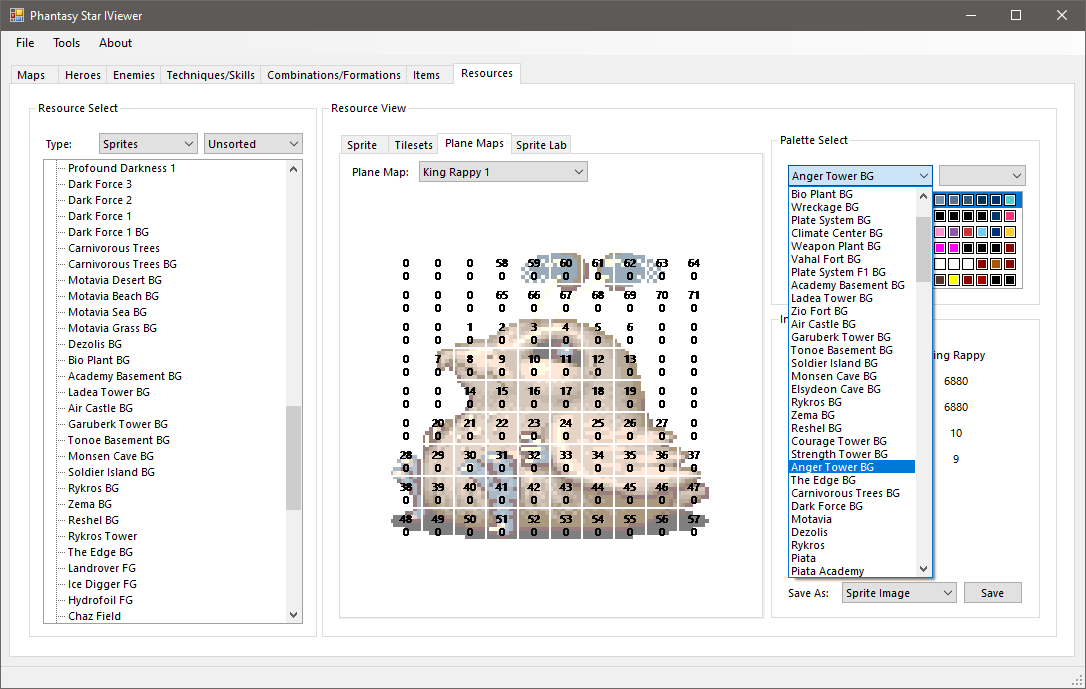Open the empty dropdown beside the palette selector
The width and height of the screenshot is (1086, 689).
point(982,176)
